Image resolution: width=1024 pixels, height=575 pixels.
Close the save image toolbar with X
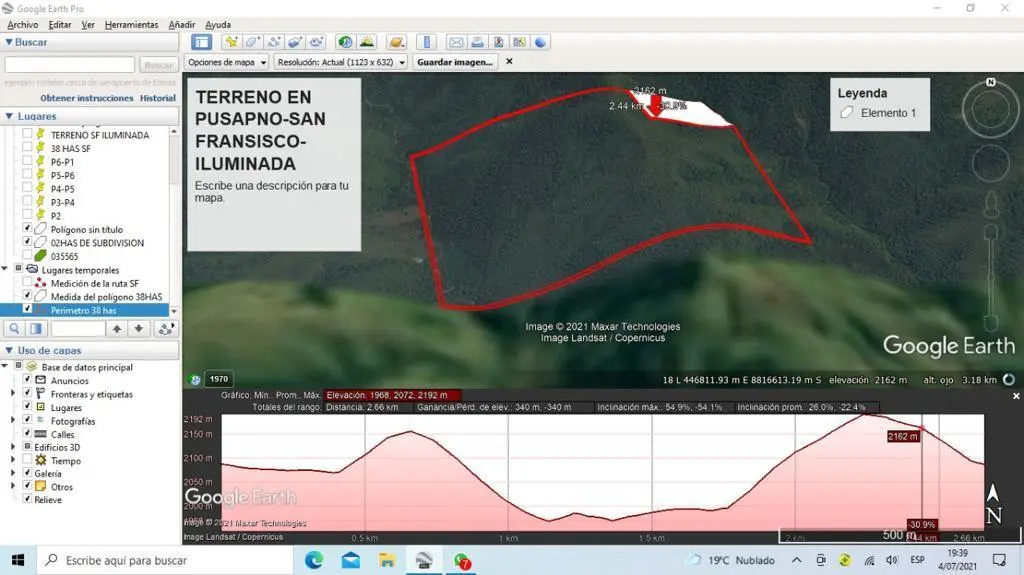click(509, 61)
